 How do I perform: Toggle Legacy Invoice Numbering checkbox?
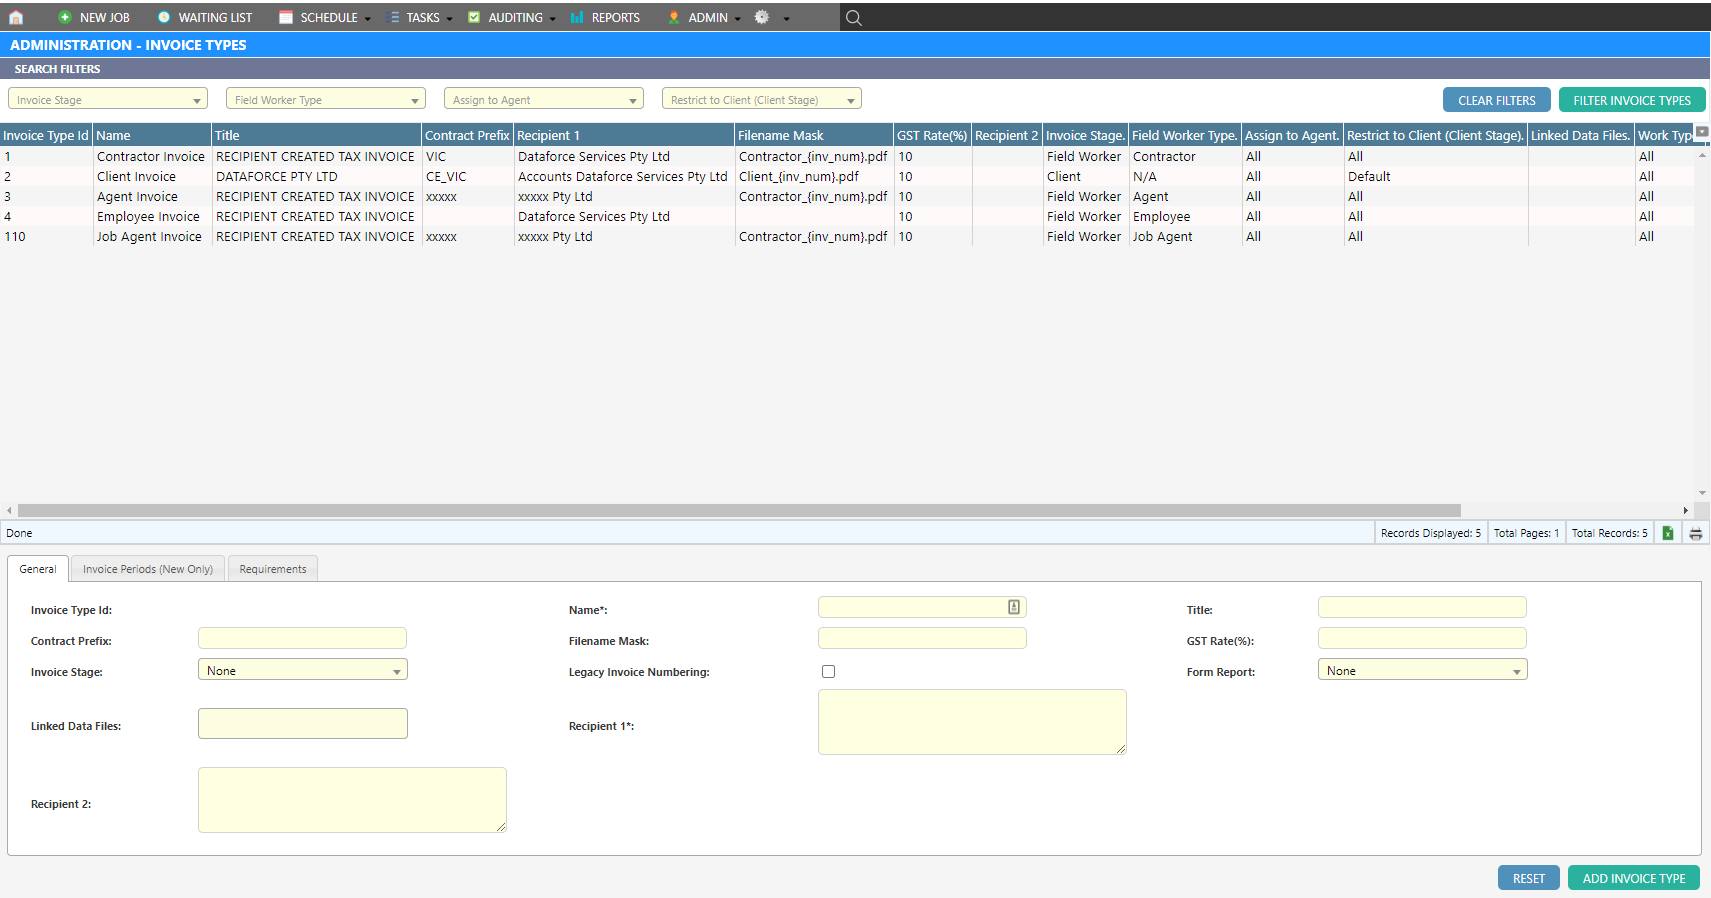(828, 672)
